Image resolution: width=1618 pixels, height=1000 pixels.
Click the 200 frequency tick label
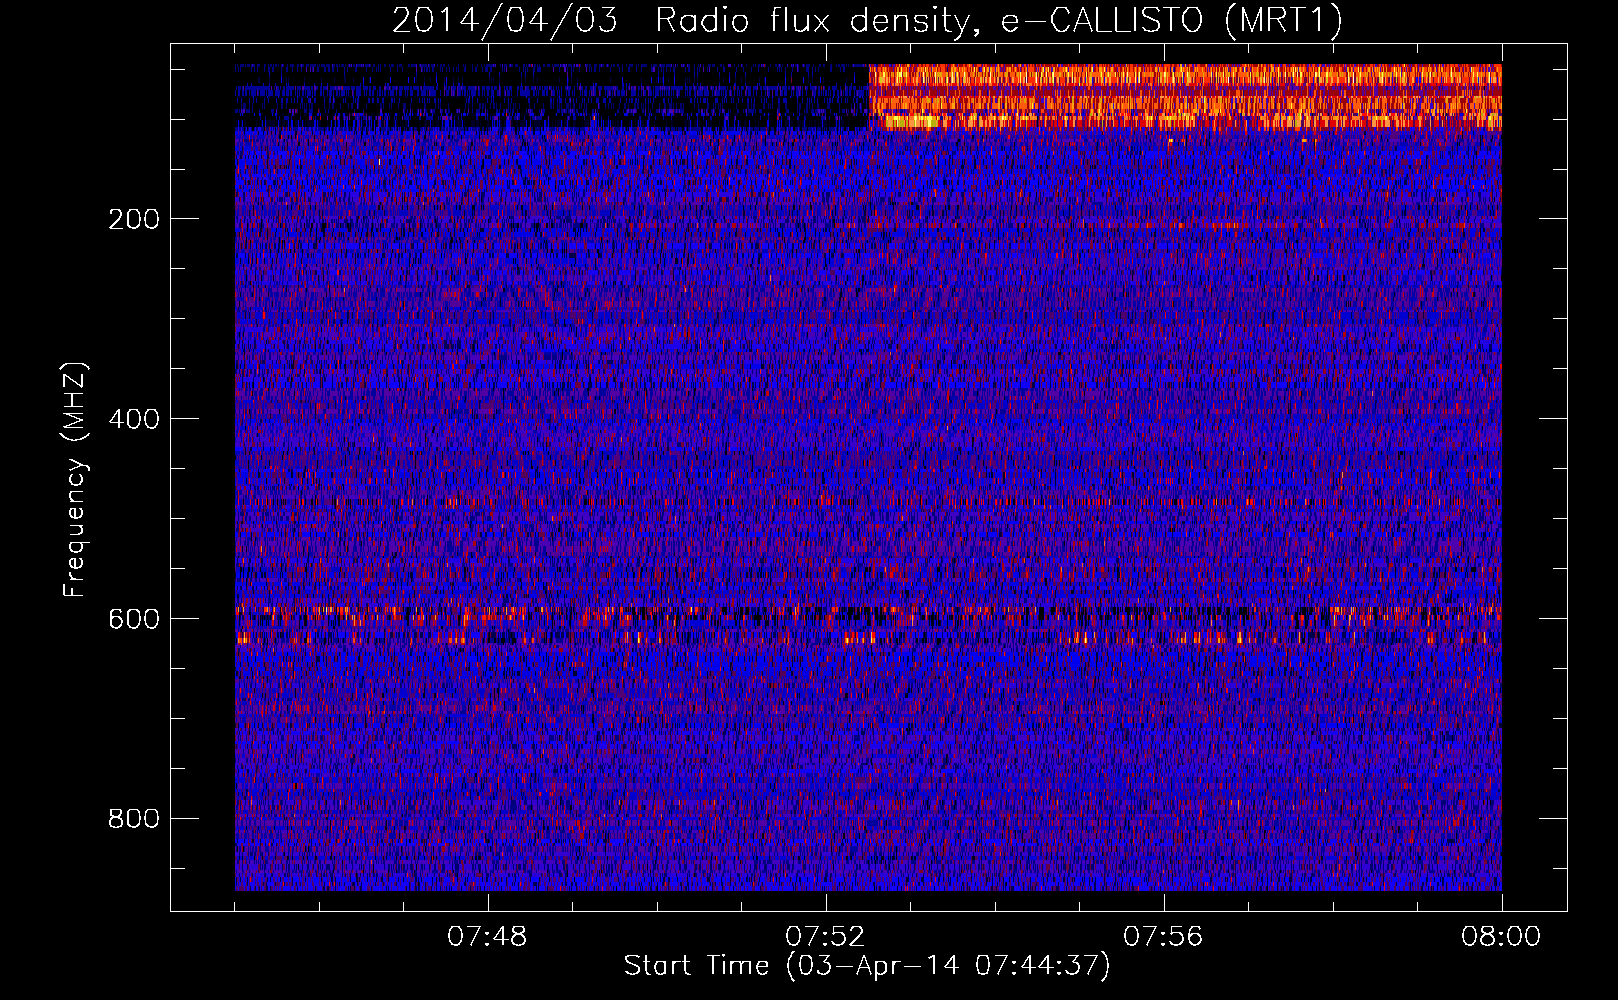(x=134, y=219)
